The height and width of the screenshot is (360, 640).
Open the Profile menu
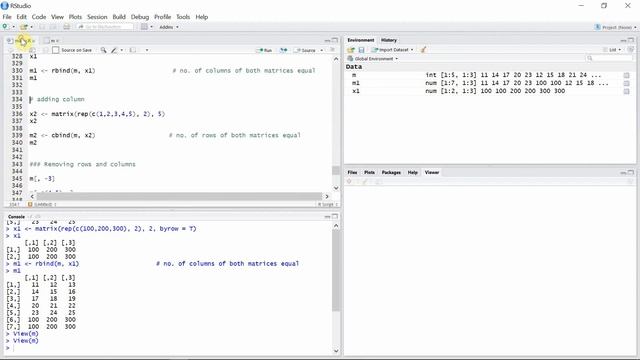pos(162,17)
